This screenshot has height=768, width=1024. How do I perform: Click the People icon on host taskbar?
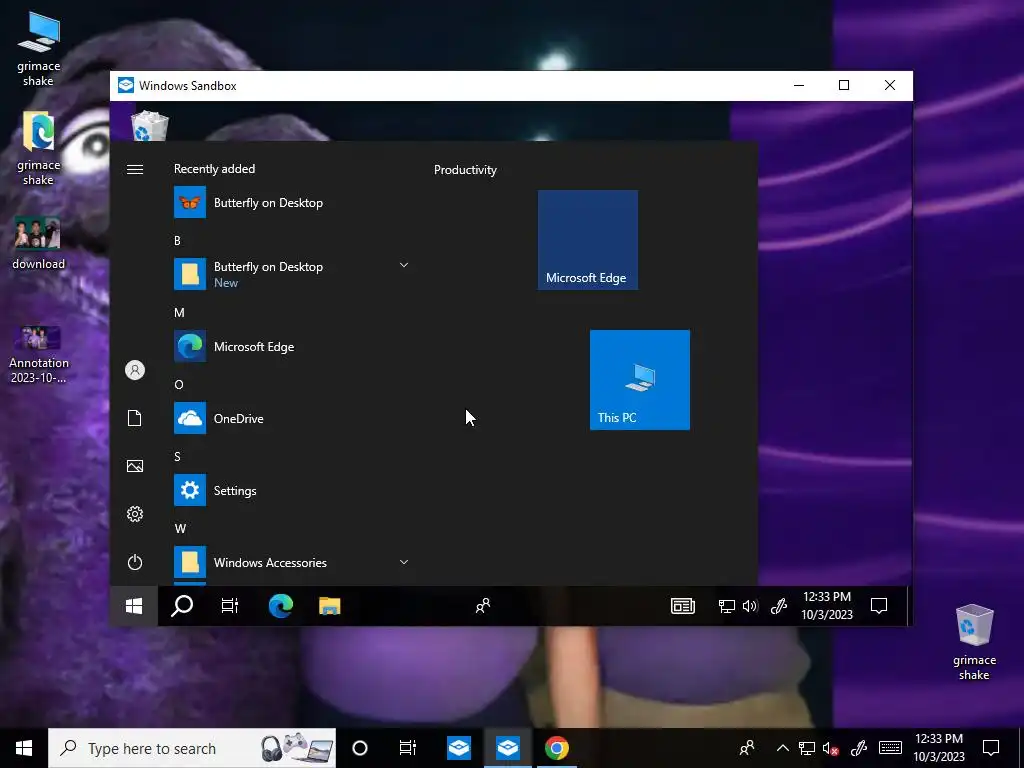[x=746, y=748]
